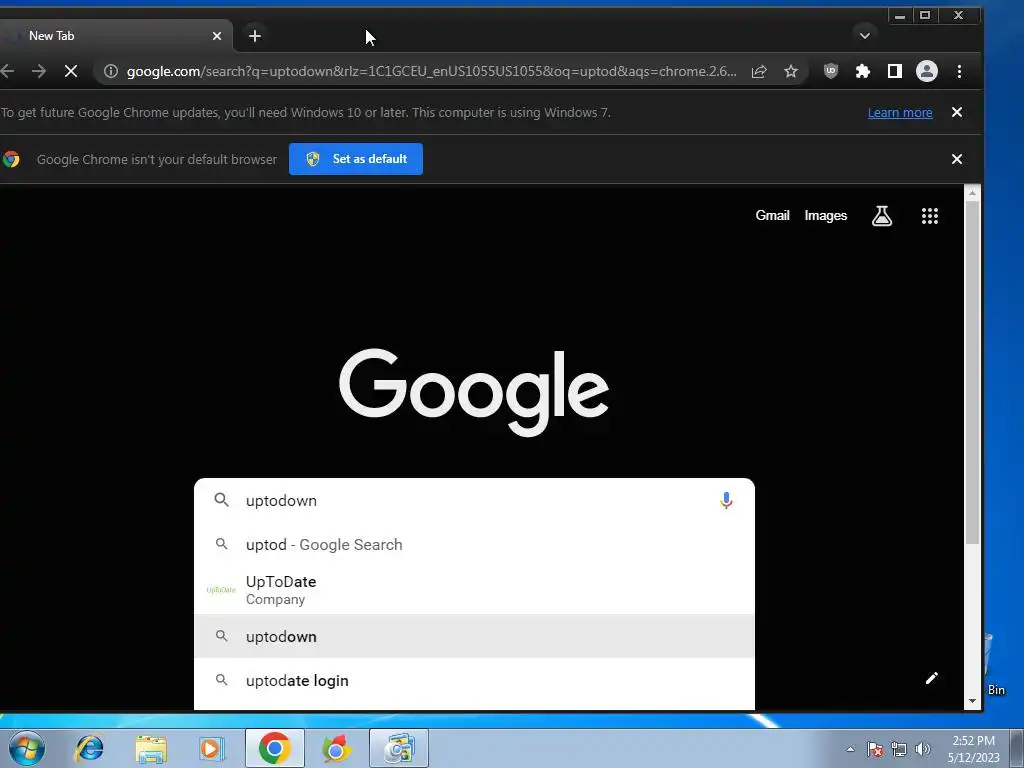
Task: Show hidden tray icons arrow
Action: click(850, 749)
